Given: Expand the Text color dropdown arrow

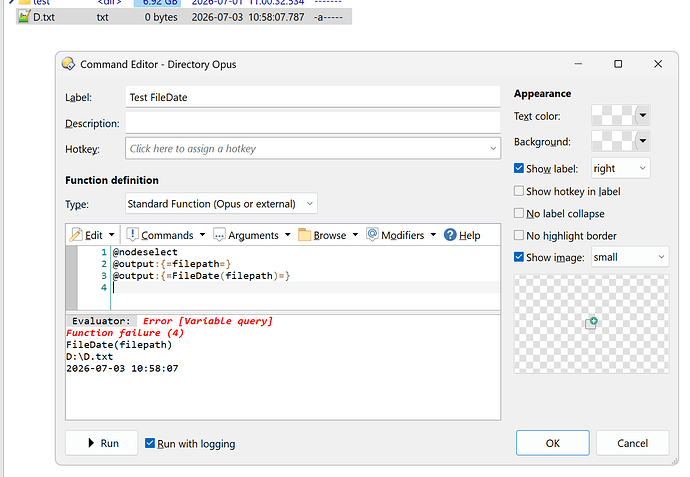Looking at the screenshot, I should [642, 116].
